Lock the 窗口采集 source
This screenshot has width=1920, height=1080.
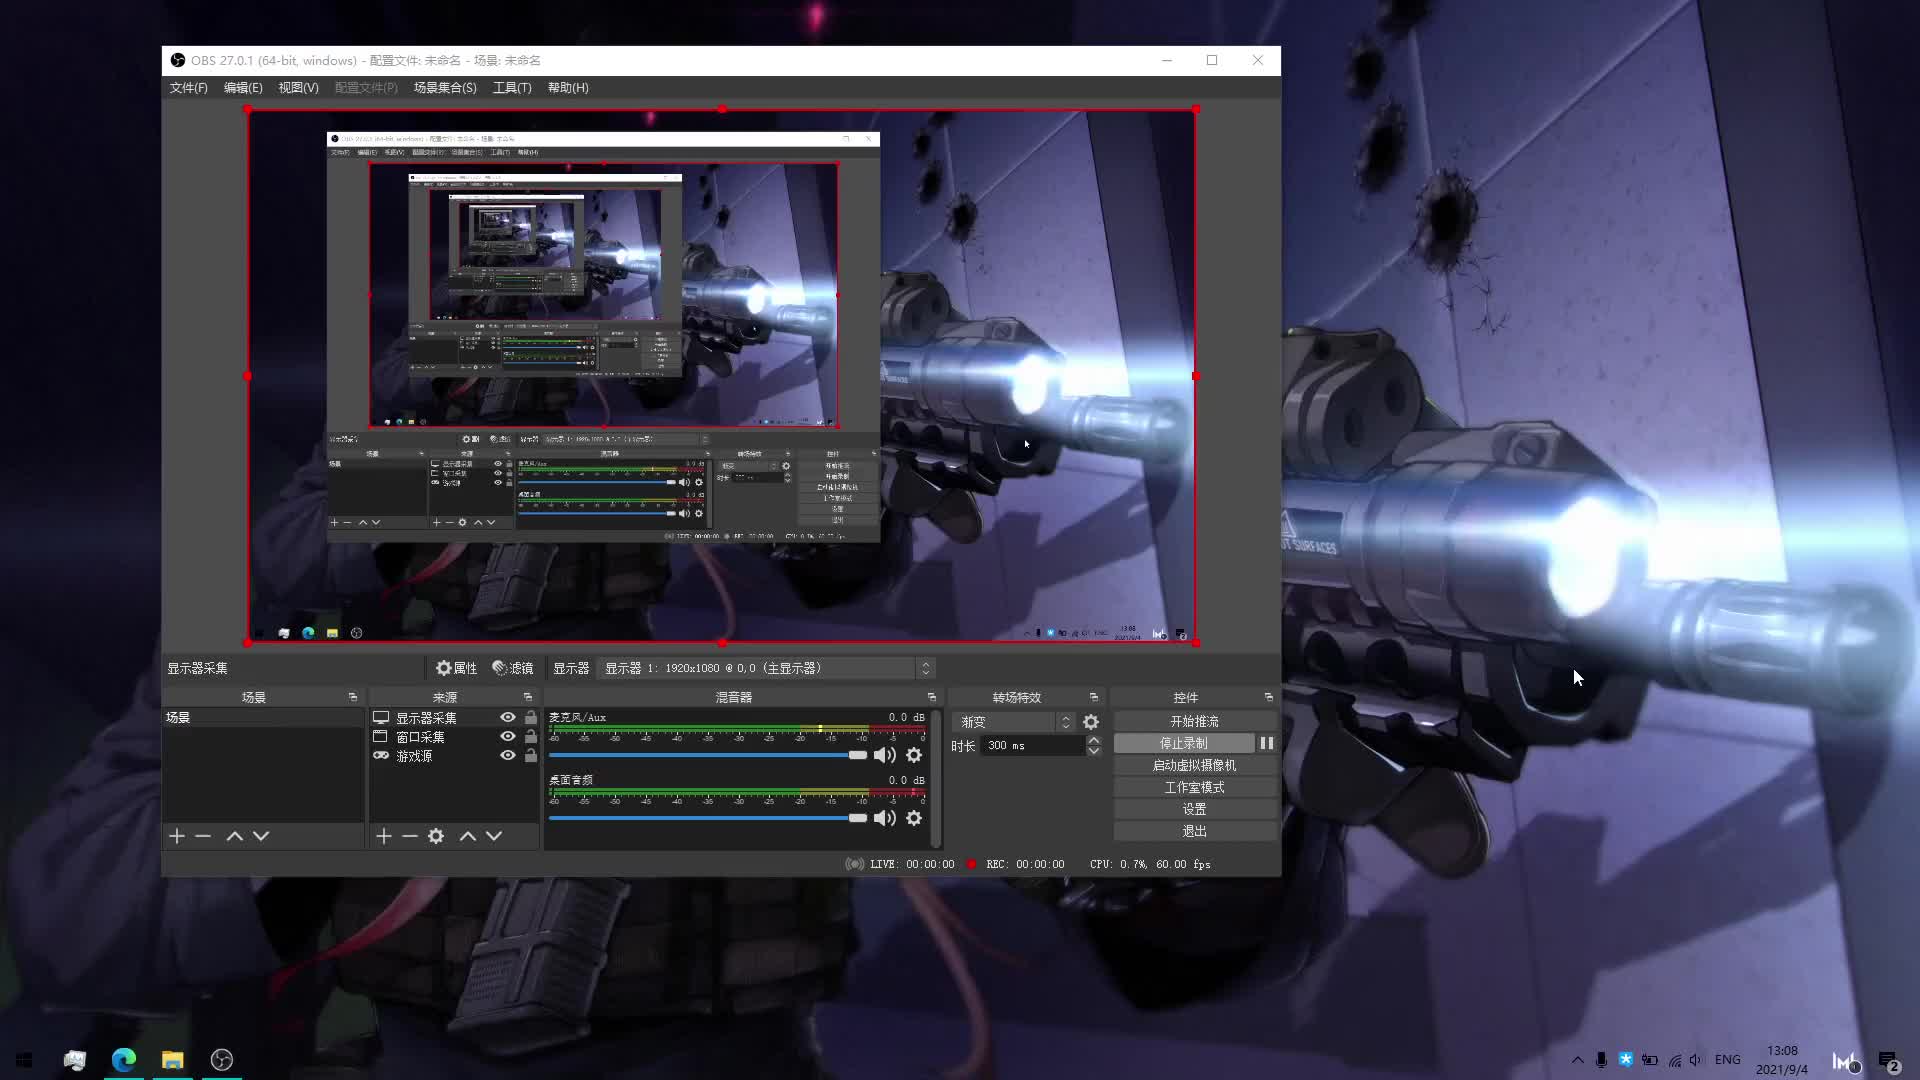tap(530, 737)
